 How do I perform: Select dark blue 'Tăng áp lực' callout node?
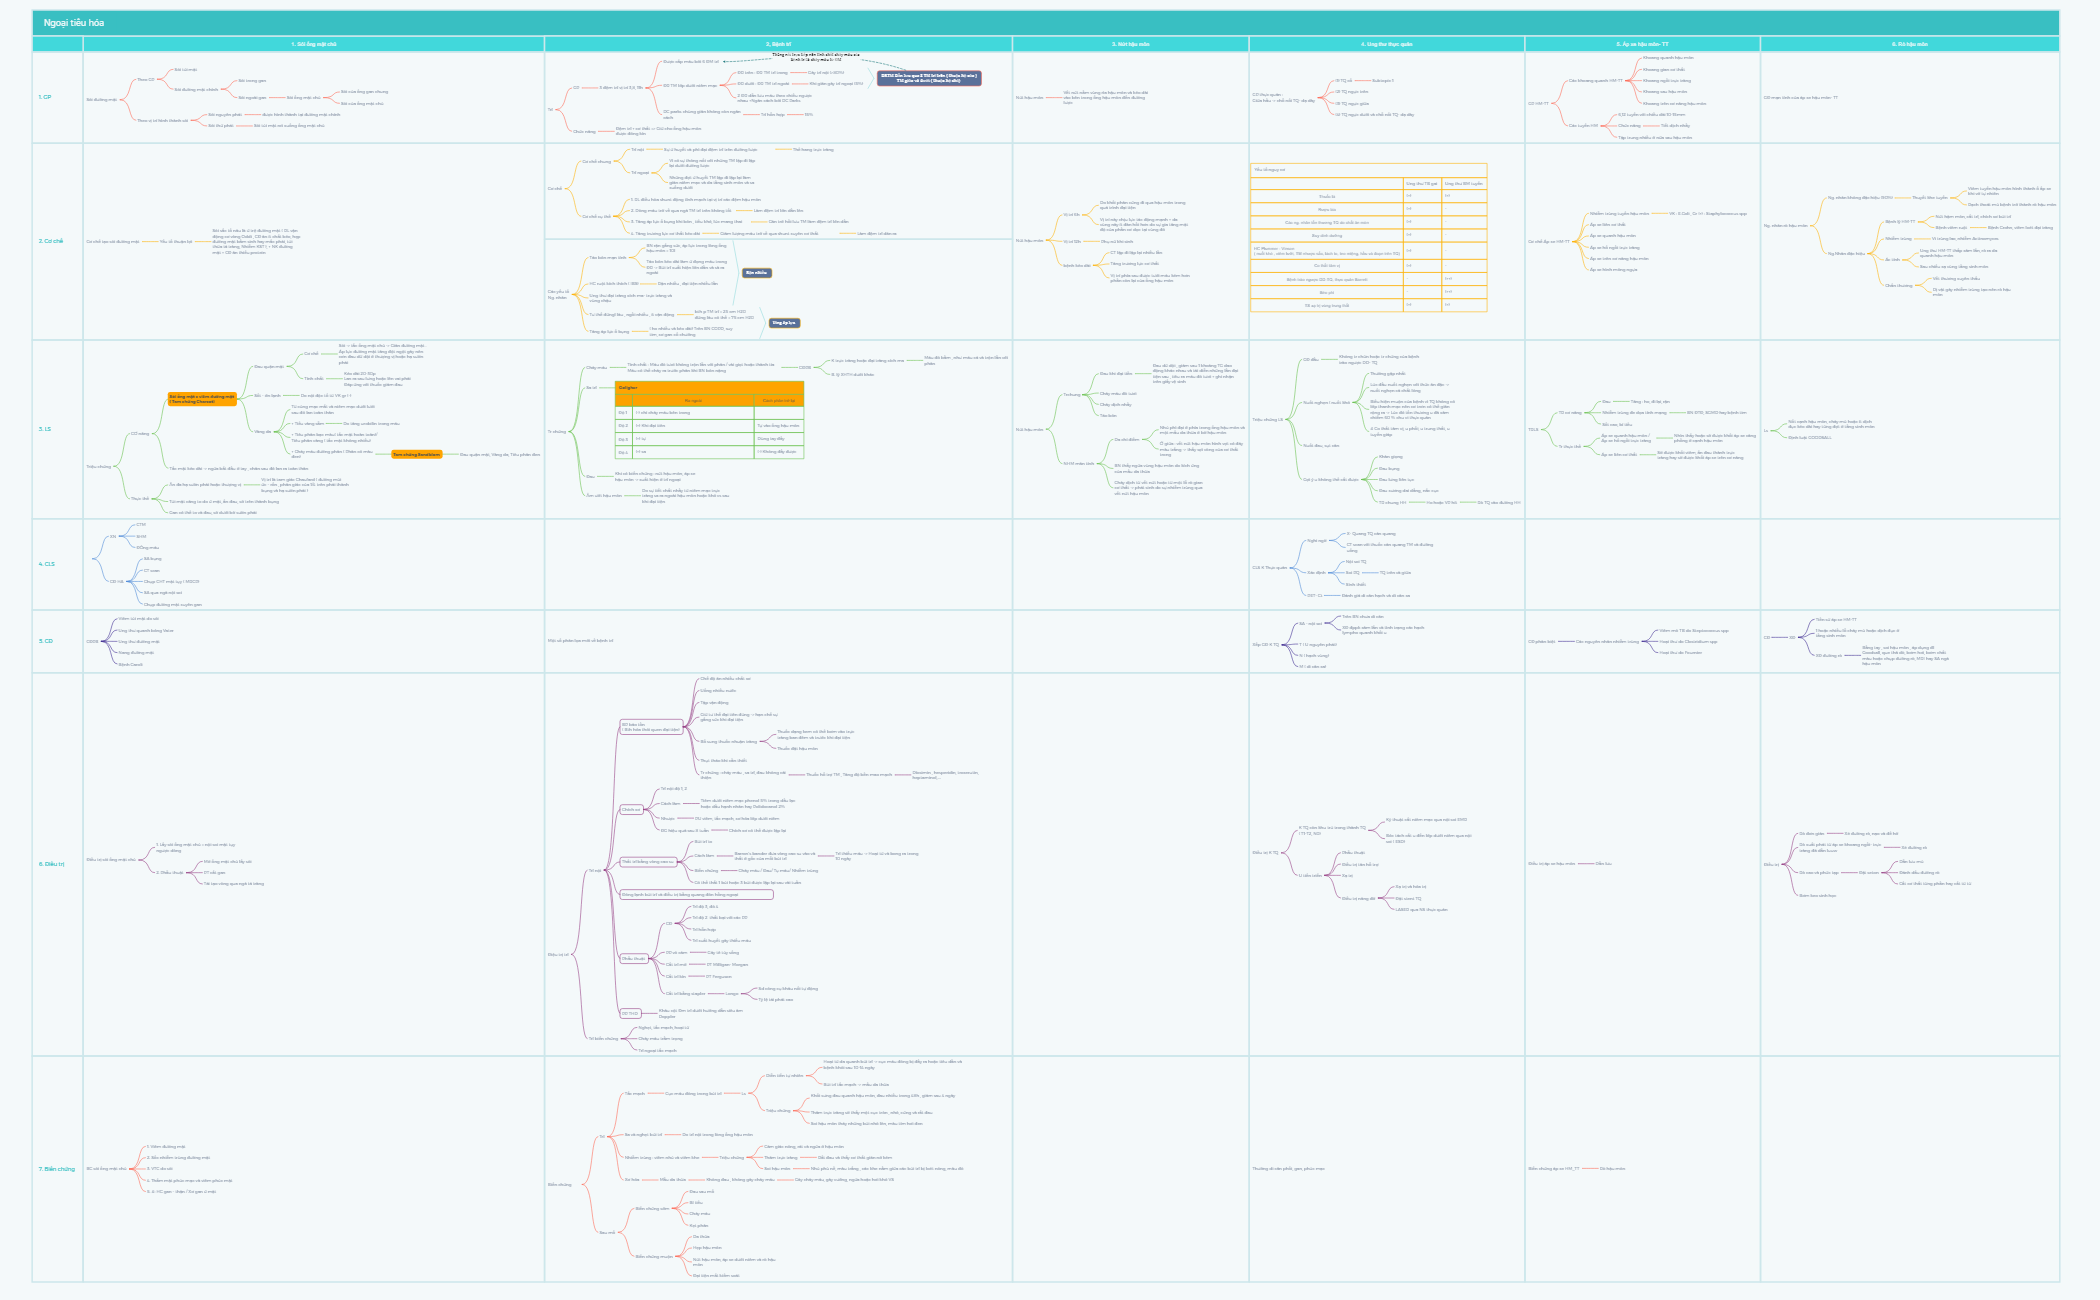click(x=784, y=323)
